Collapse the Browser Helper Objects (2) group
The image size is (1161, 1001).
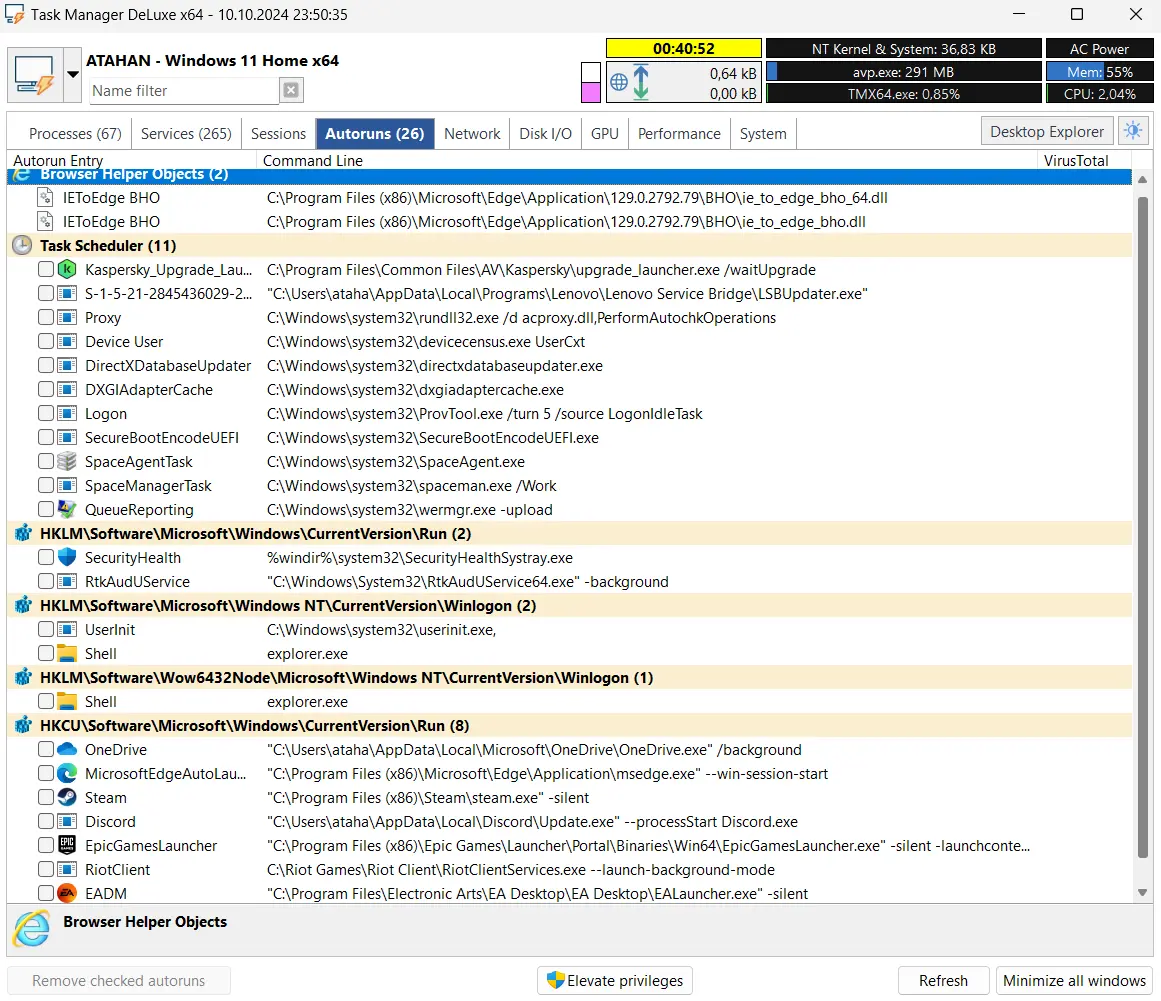[x=569, y=175]
